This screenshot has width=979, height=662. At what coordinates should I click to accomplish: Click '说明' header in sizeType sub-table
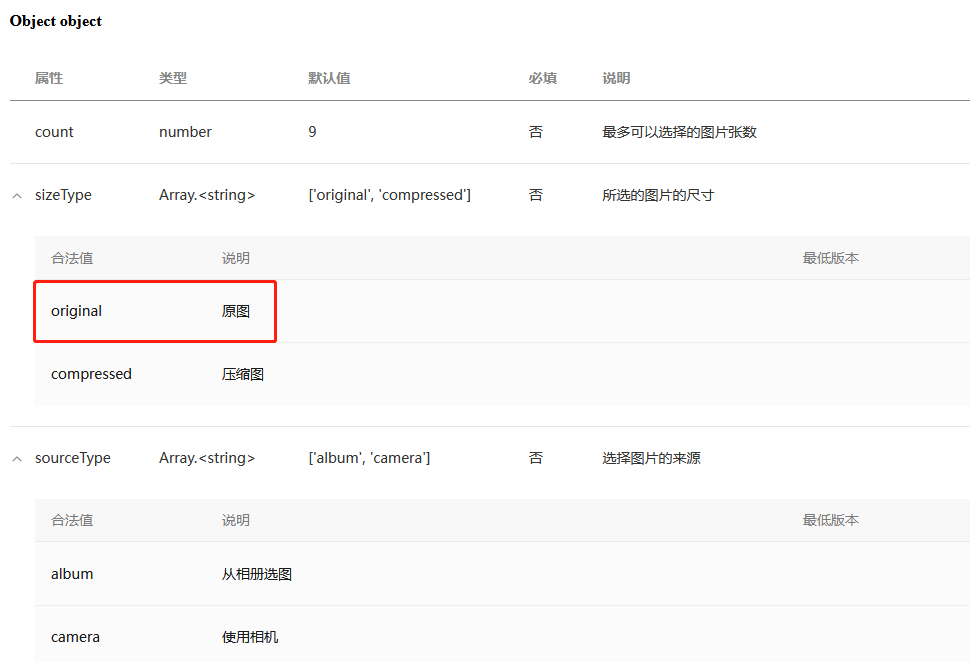click(x=236, y=258)
